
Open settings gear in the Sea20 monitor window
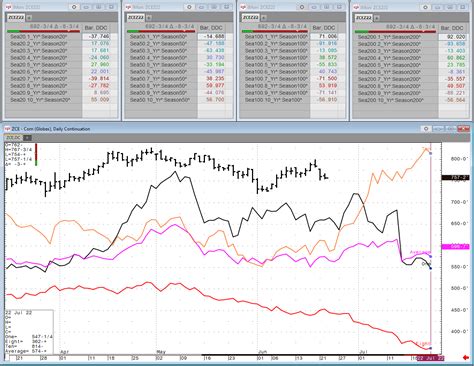click(x=74, y=7)
